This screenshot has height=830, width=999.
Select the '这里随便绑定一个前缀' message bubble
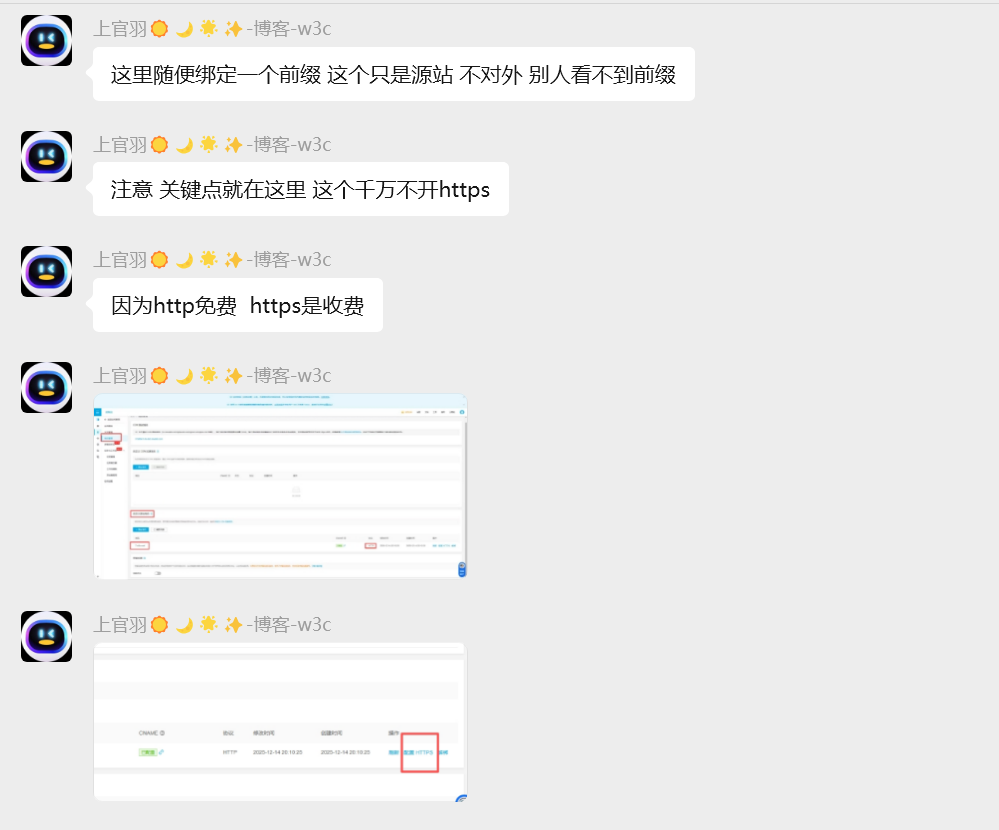tap(393, 75)
